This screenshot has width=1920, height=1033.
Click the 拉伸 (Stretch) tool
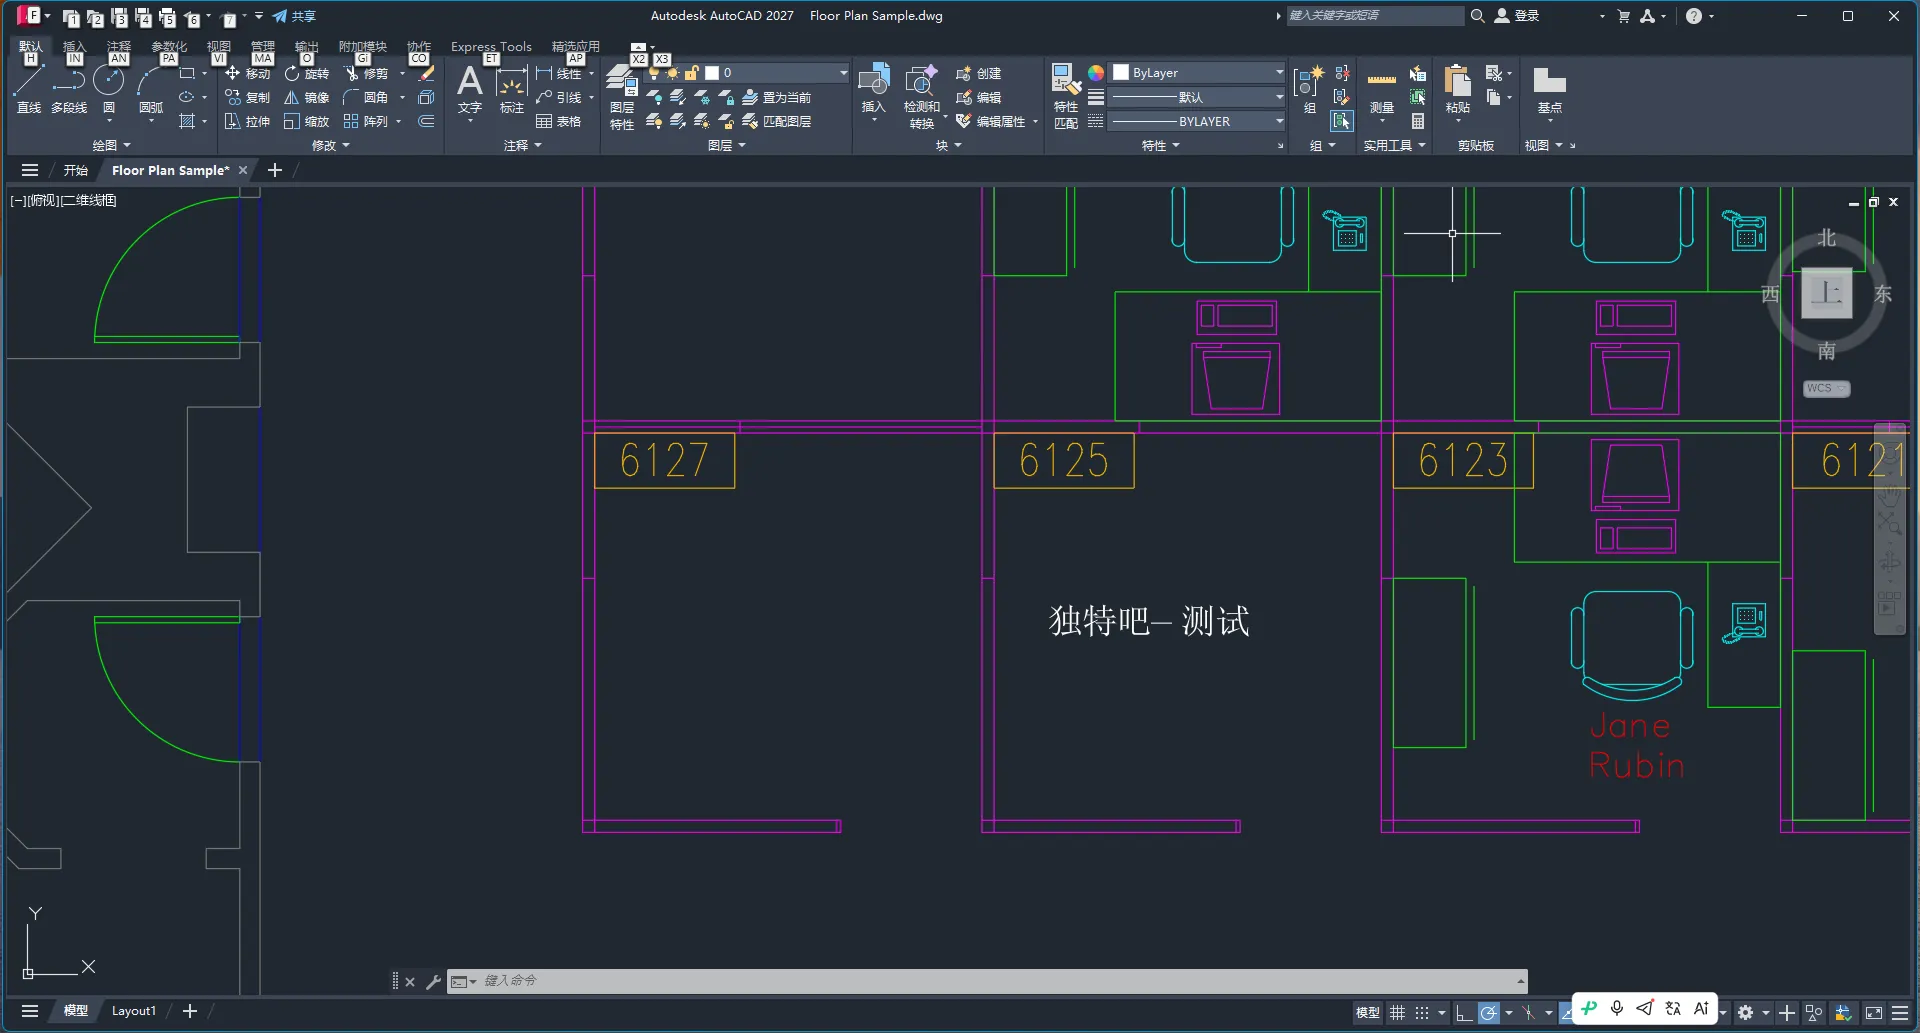(x=247, y=121)
